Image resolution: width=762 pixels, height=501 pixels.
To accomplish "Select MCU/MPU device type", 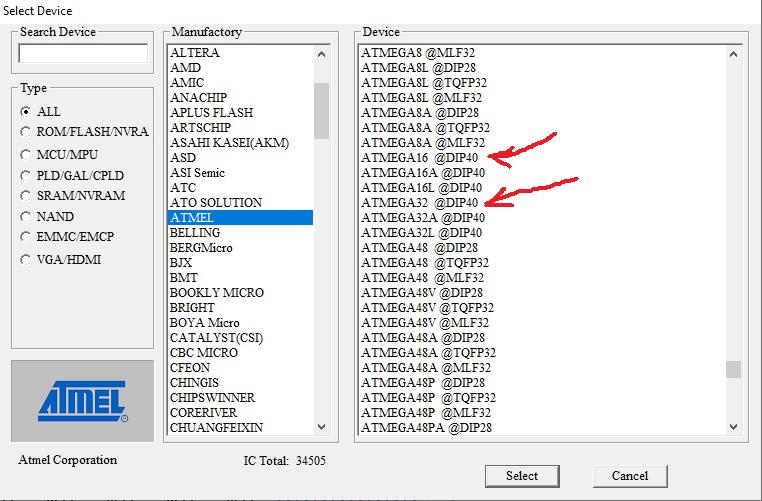I will click(26, 154).
